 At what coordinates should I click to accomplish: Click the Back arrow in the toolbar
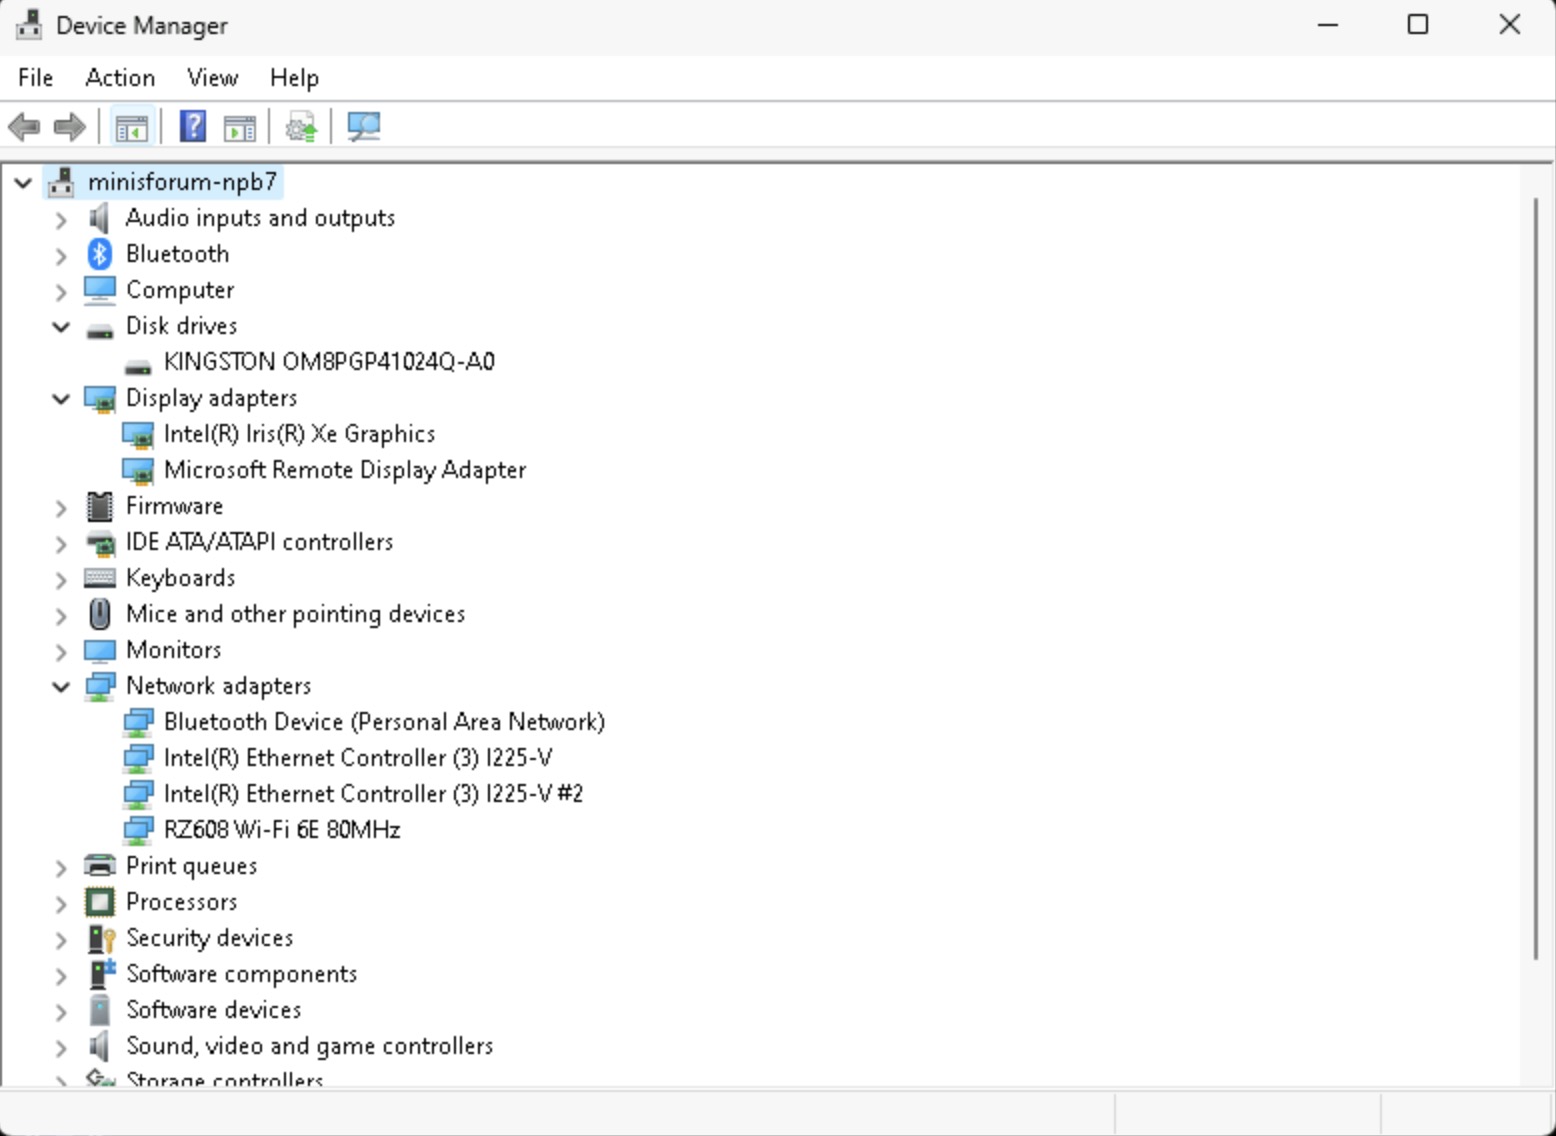(24, 127)
